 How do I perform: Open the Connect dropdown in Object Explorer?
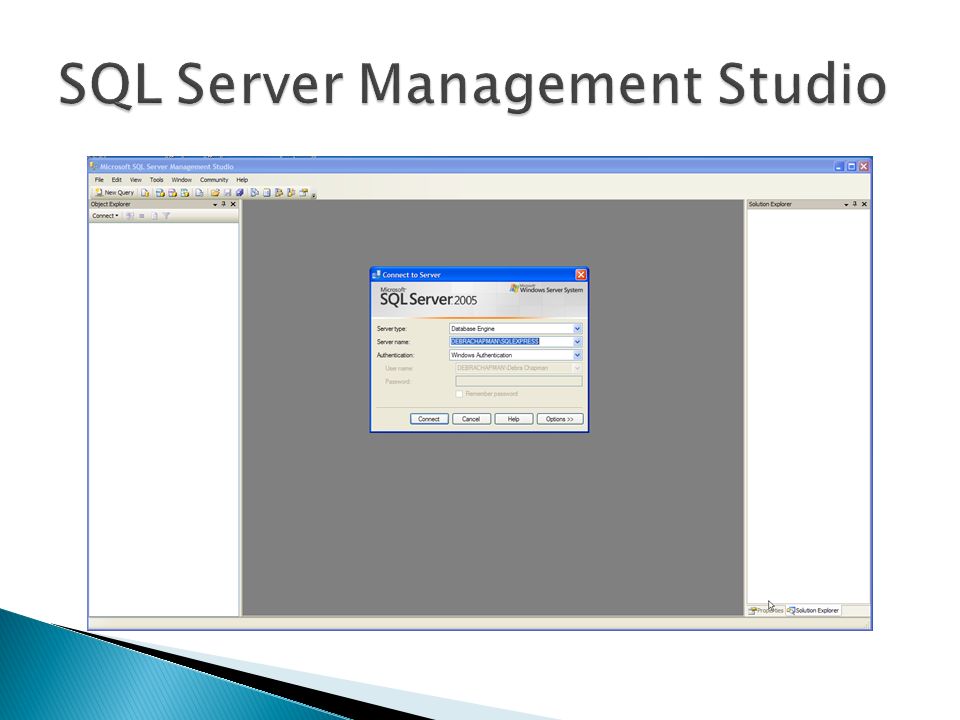(105, 216)
